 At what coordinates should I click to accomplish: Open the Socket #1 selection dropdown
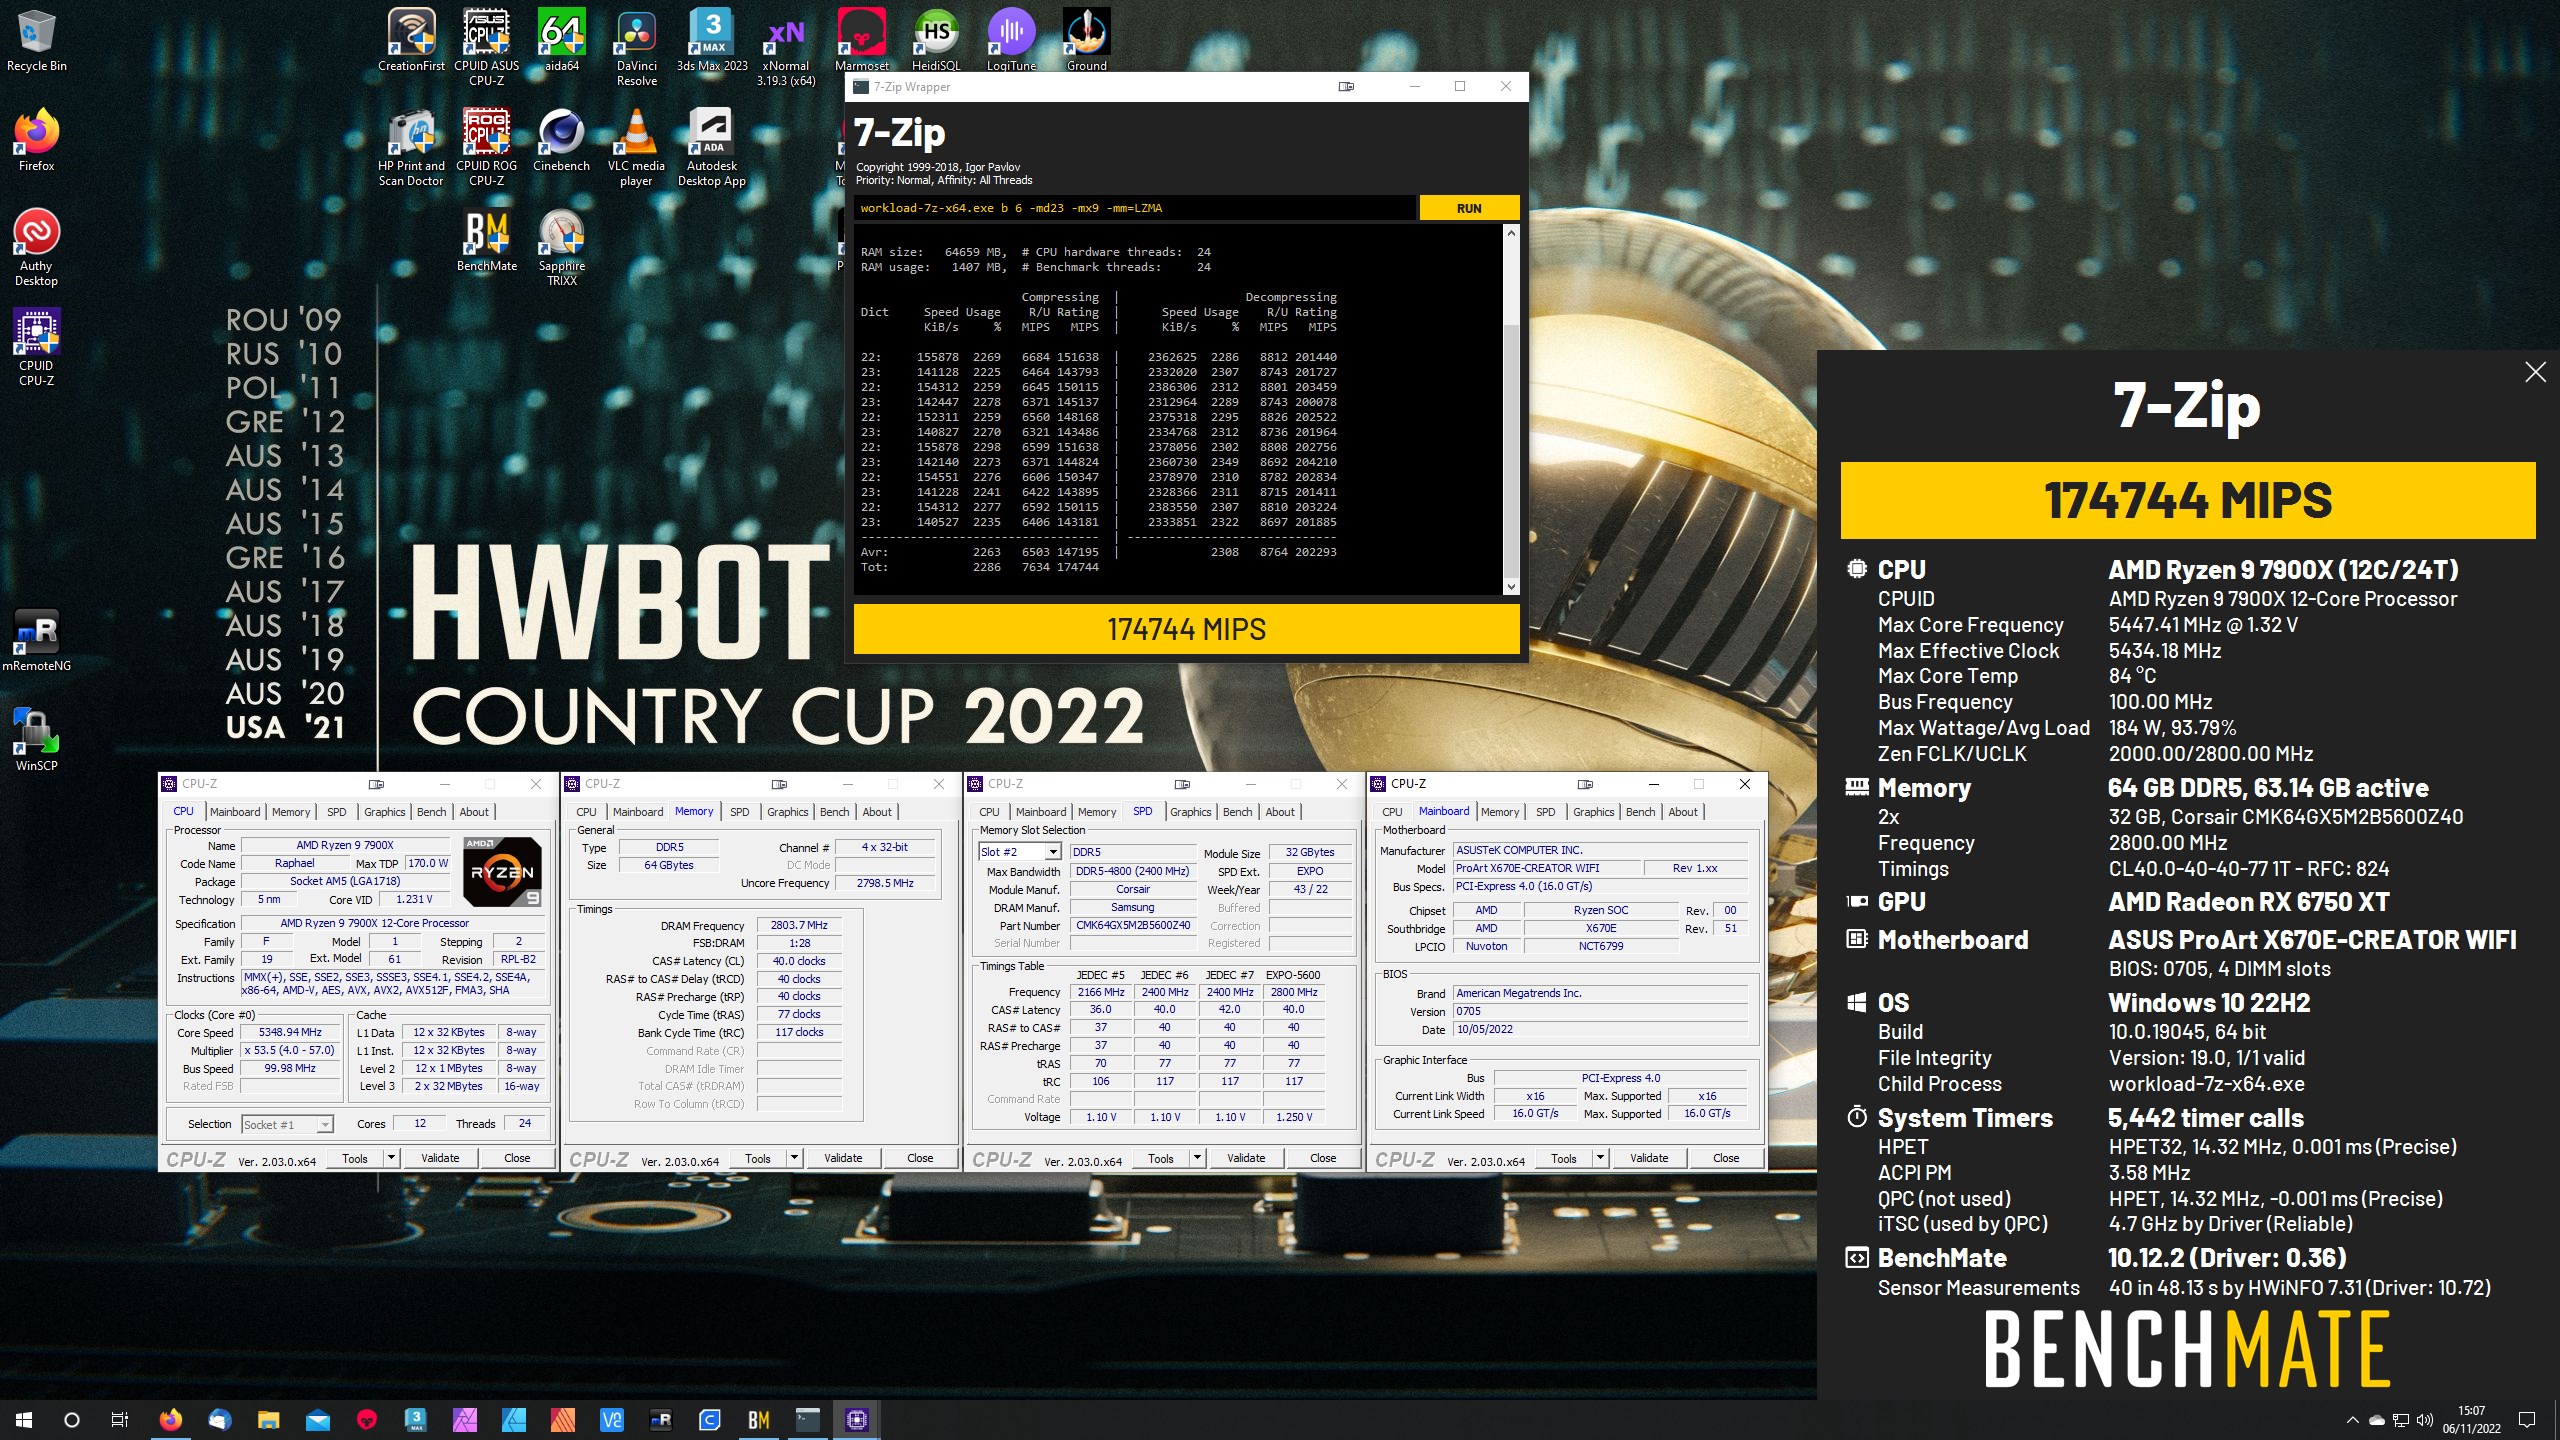click(287, 1124)
